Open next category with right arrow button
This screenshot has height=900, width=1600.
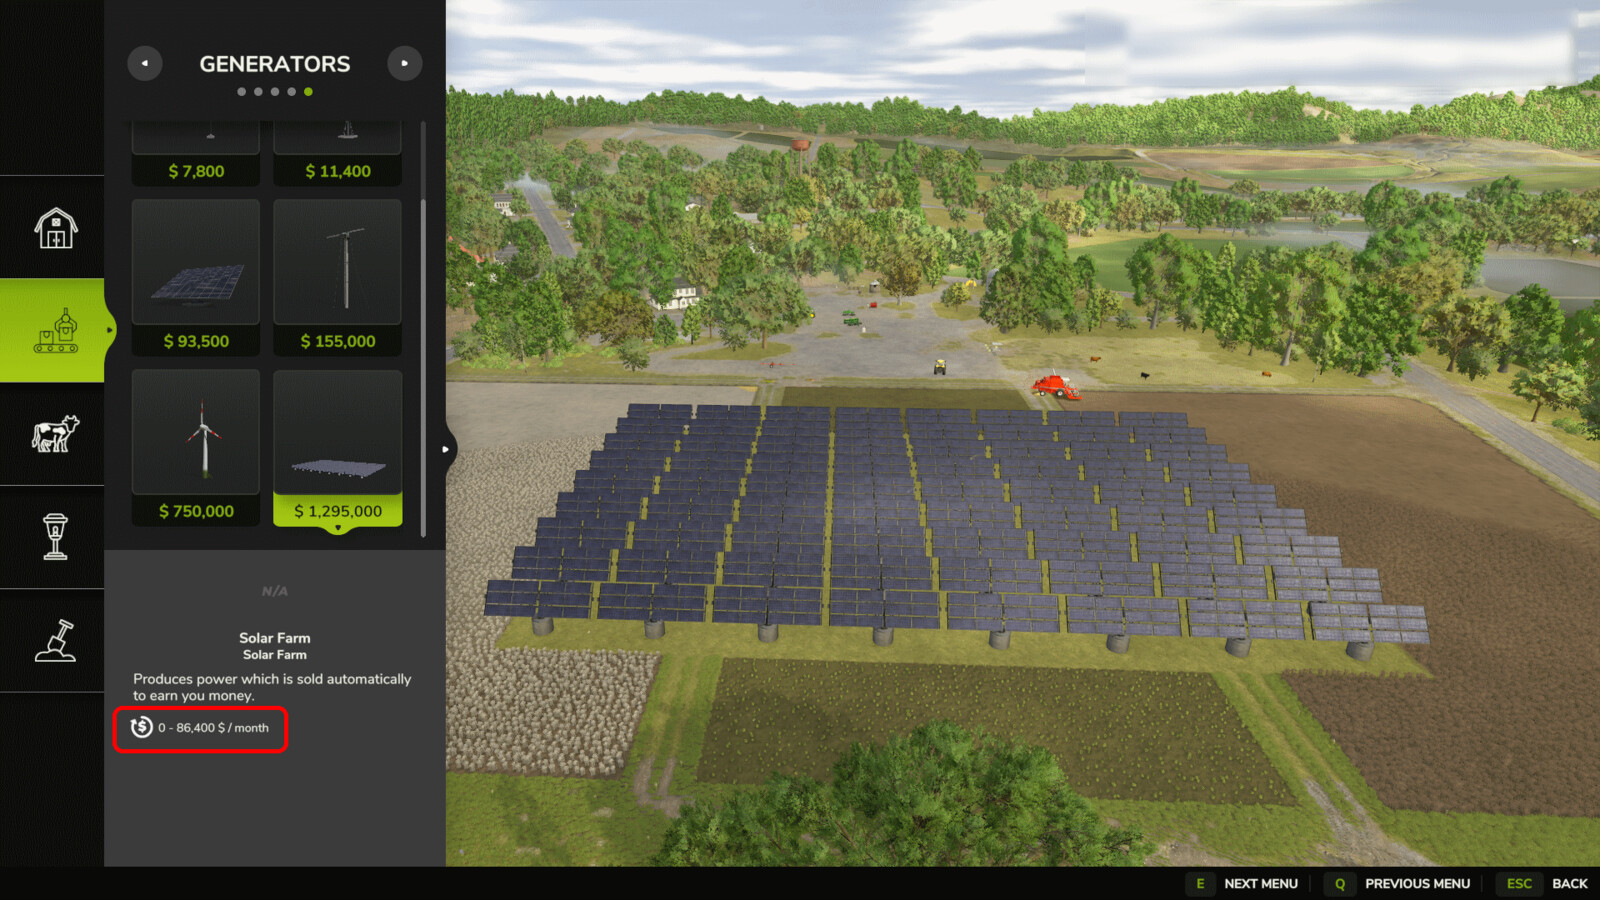405,63
